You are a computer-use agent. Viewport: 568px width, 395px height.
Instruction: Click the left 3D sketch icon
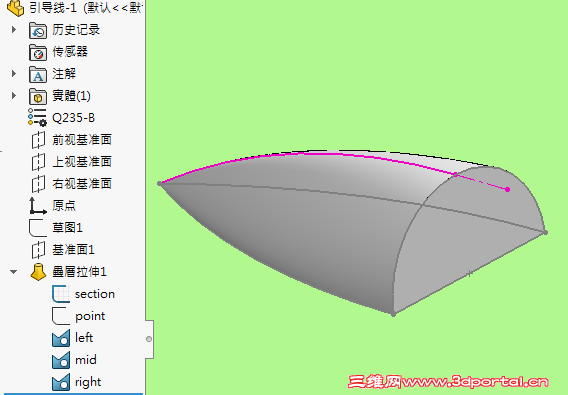click(61, 338)
